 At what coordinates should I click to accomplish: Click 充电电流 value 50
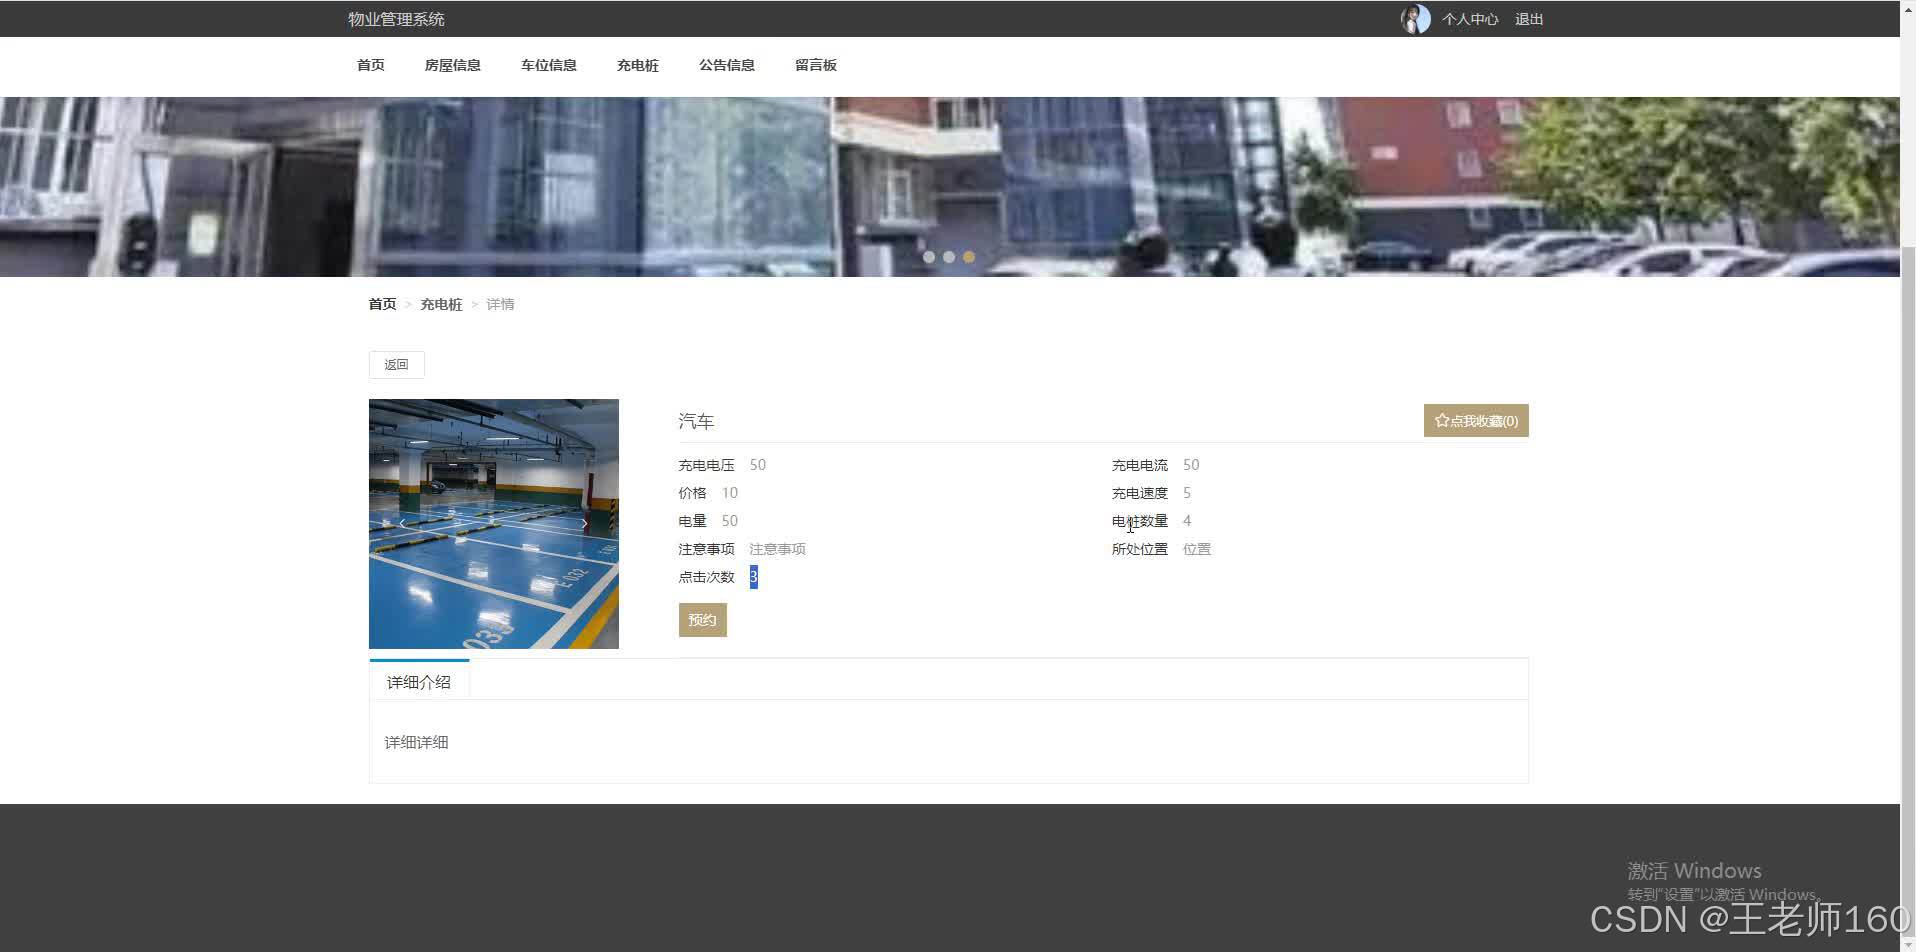(1191, 465)
